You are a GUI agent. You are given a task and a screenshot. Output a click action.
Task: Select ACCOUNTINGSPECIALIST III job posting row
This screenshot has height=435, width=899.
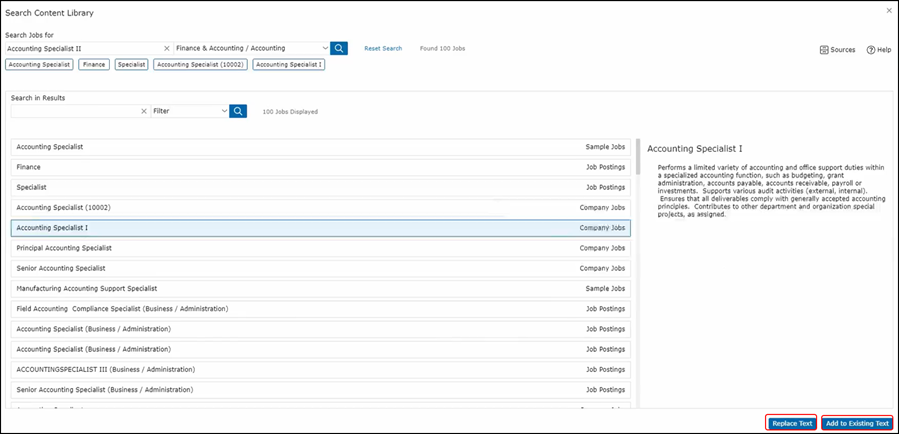pyautogui.click(x=320, y=369)
